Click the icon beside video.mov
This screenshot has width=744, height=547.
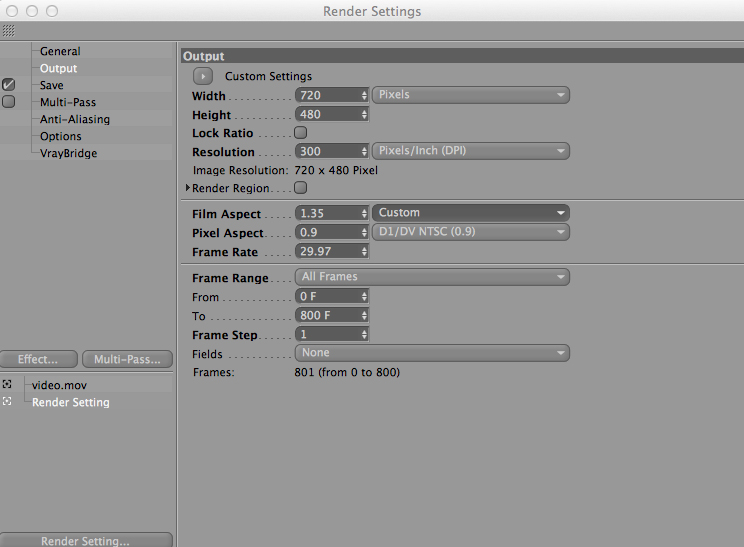[x=7, y=384]
